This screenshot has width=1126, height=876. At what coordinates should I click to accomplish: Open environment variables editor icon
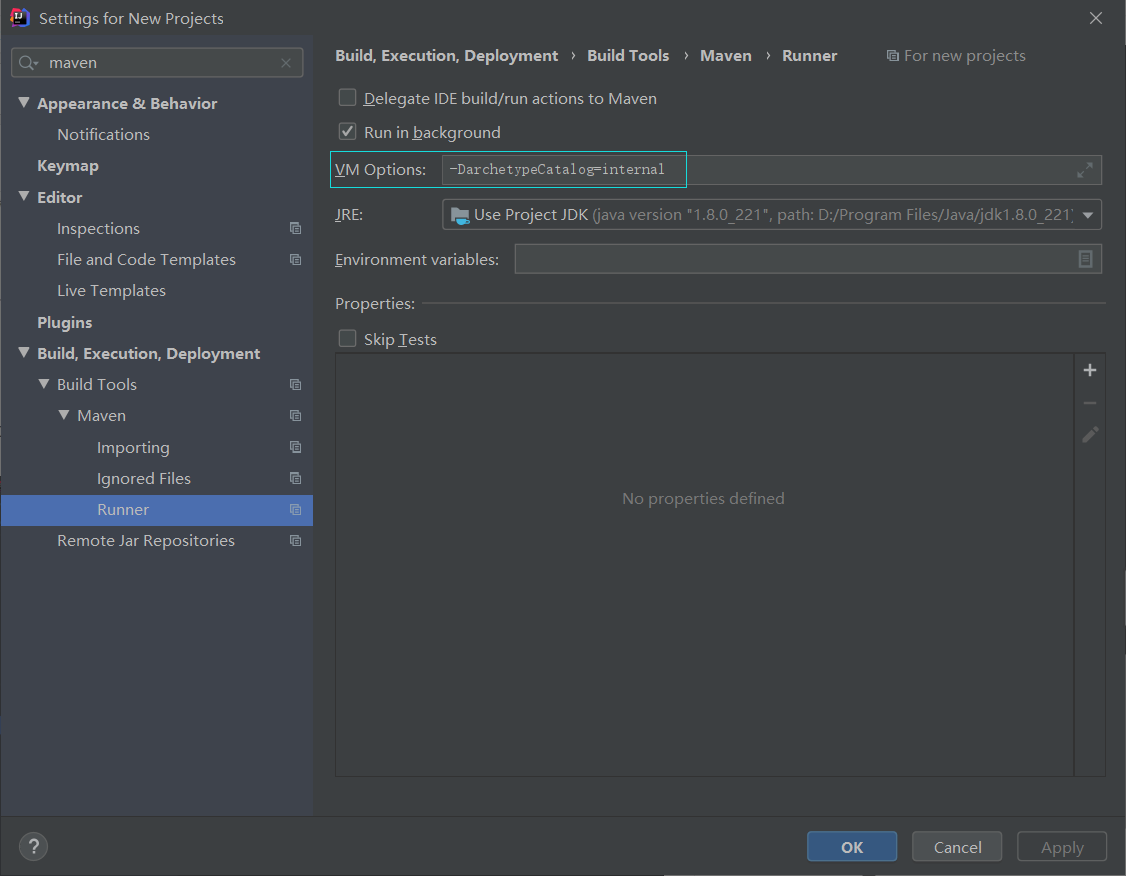(x=1085, y=259)
